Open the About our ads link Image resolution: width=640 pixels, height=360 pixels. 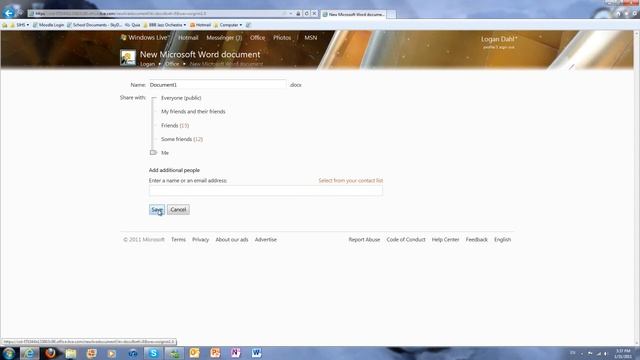coord(232,240)
